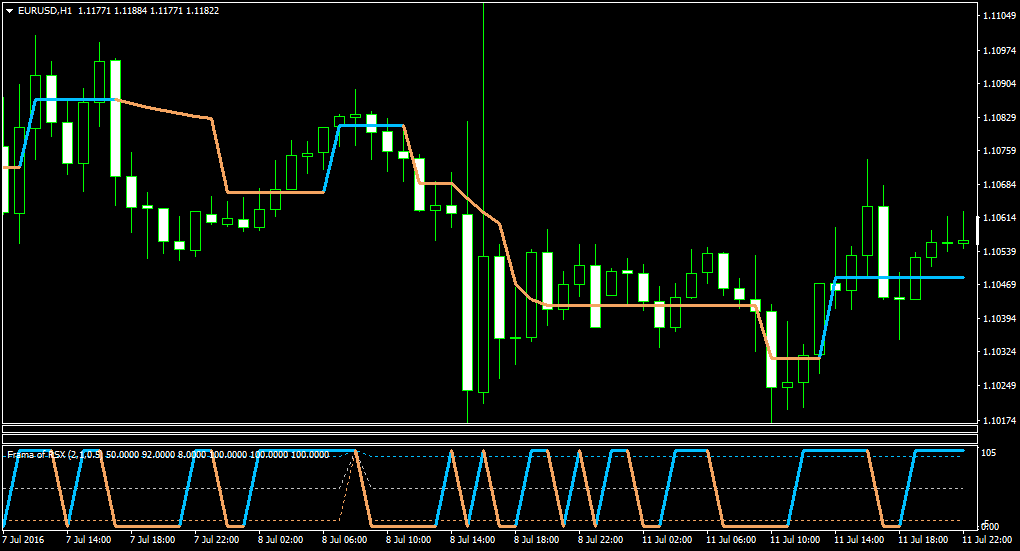Click the 11 Jul 10:00 time label

coord(795,540)
